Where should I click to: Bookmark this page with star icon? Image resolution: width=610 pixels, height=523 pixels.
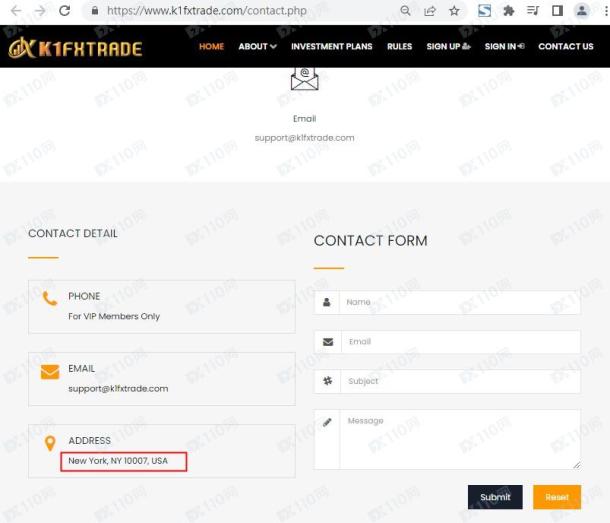point(454,11)
